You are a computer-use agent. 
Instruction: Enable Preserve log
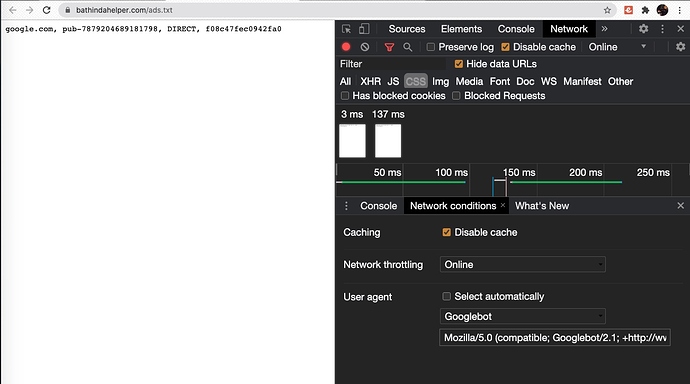pos(431,47)
